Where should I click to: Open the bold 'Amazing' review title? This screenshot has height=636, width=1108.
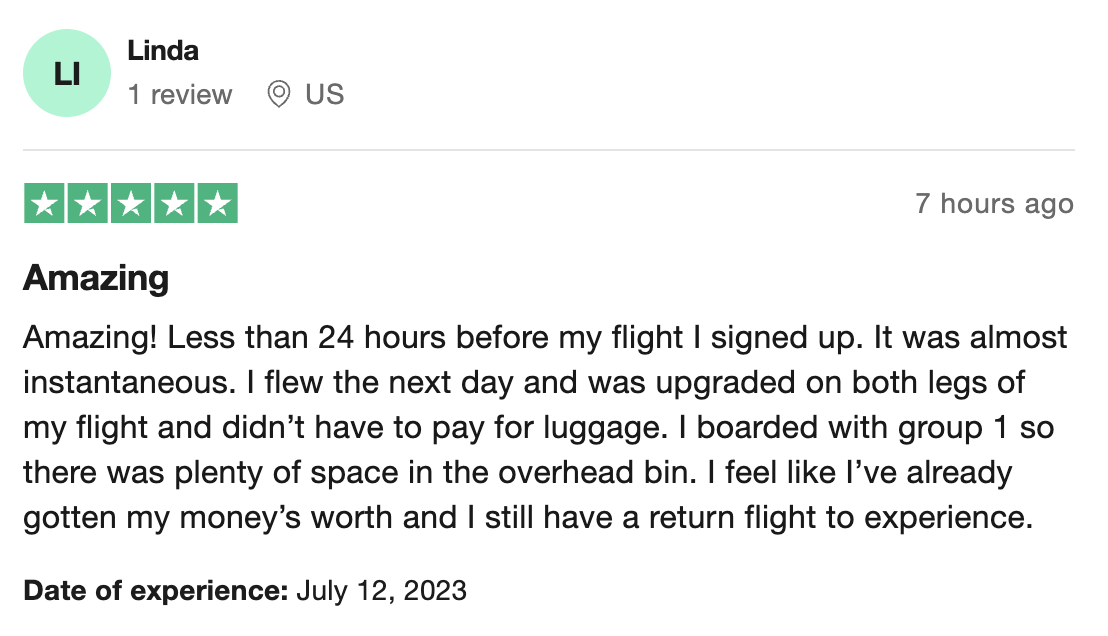(96, 278)
